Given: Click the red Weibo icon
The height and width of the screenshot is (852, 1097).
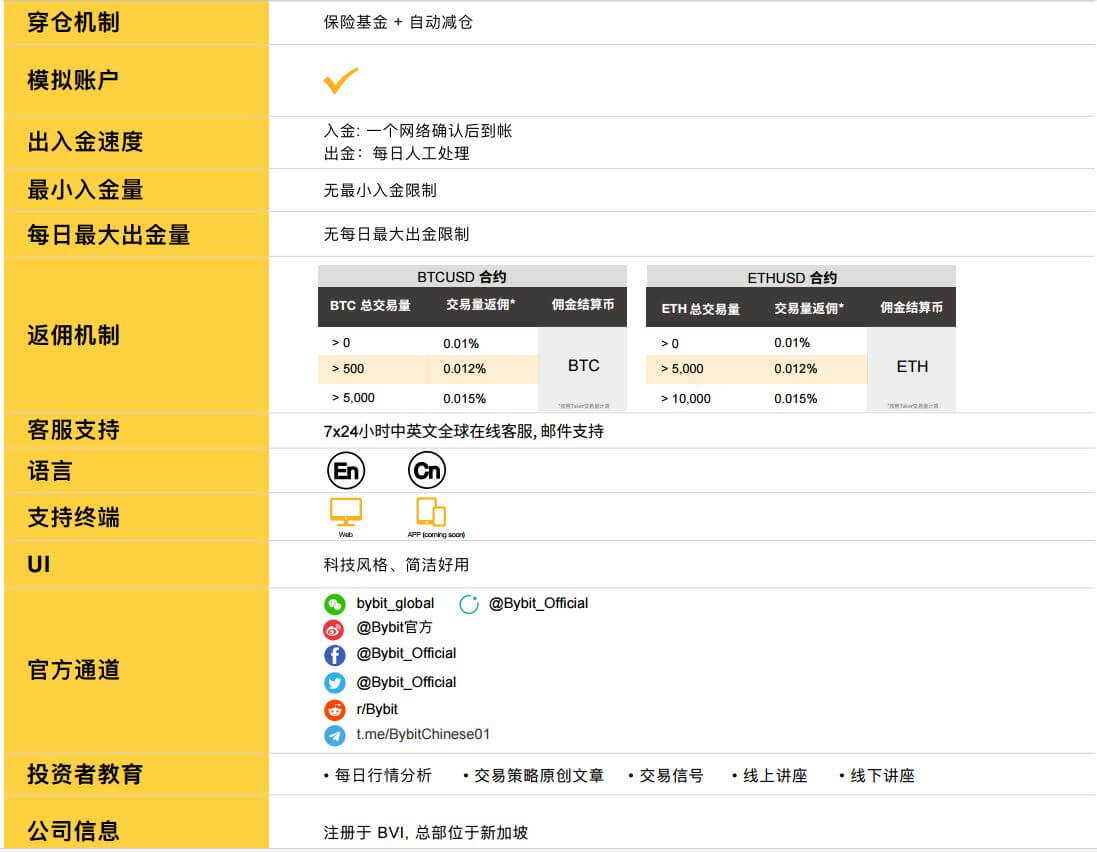Looking at the screenshot, I should pyautogui.click(x=334, y=629).
